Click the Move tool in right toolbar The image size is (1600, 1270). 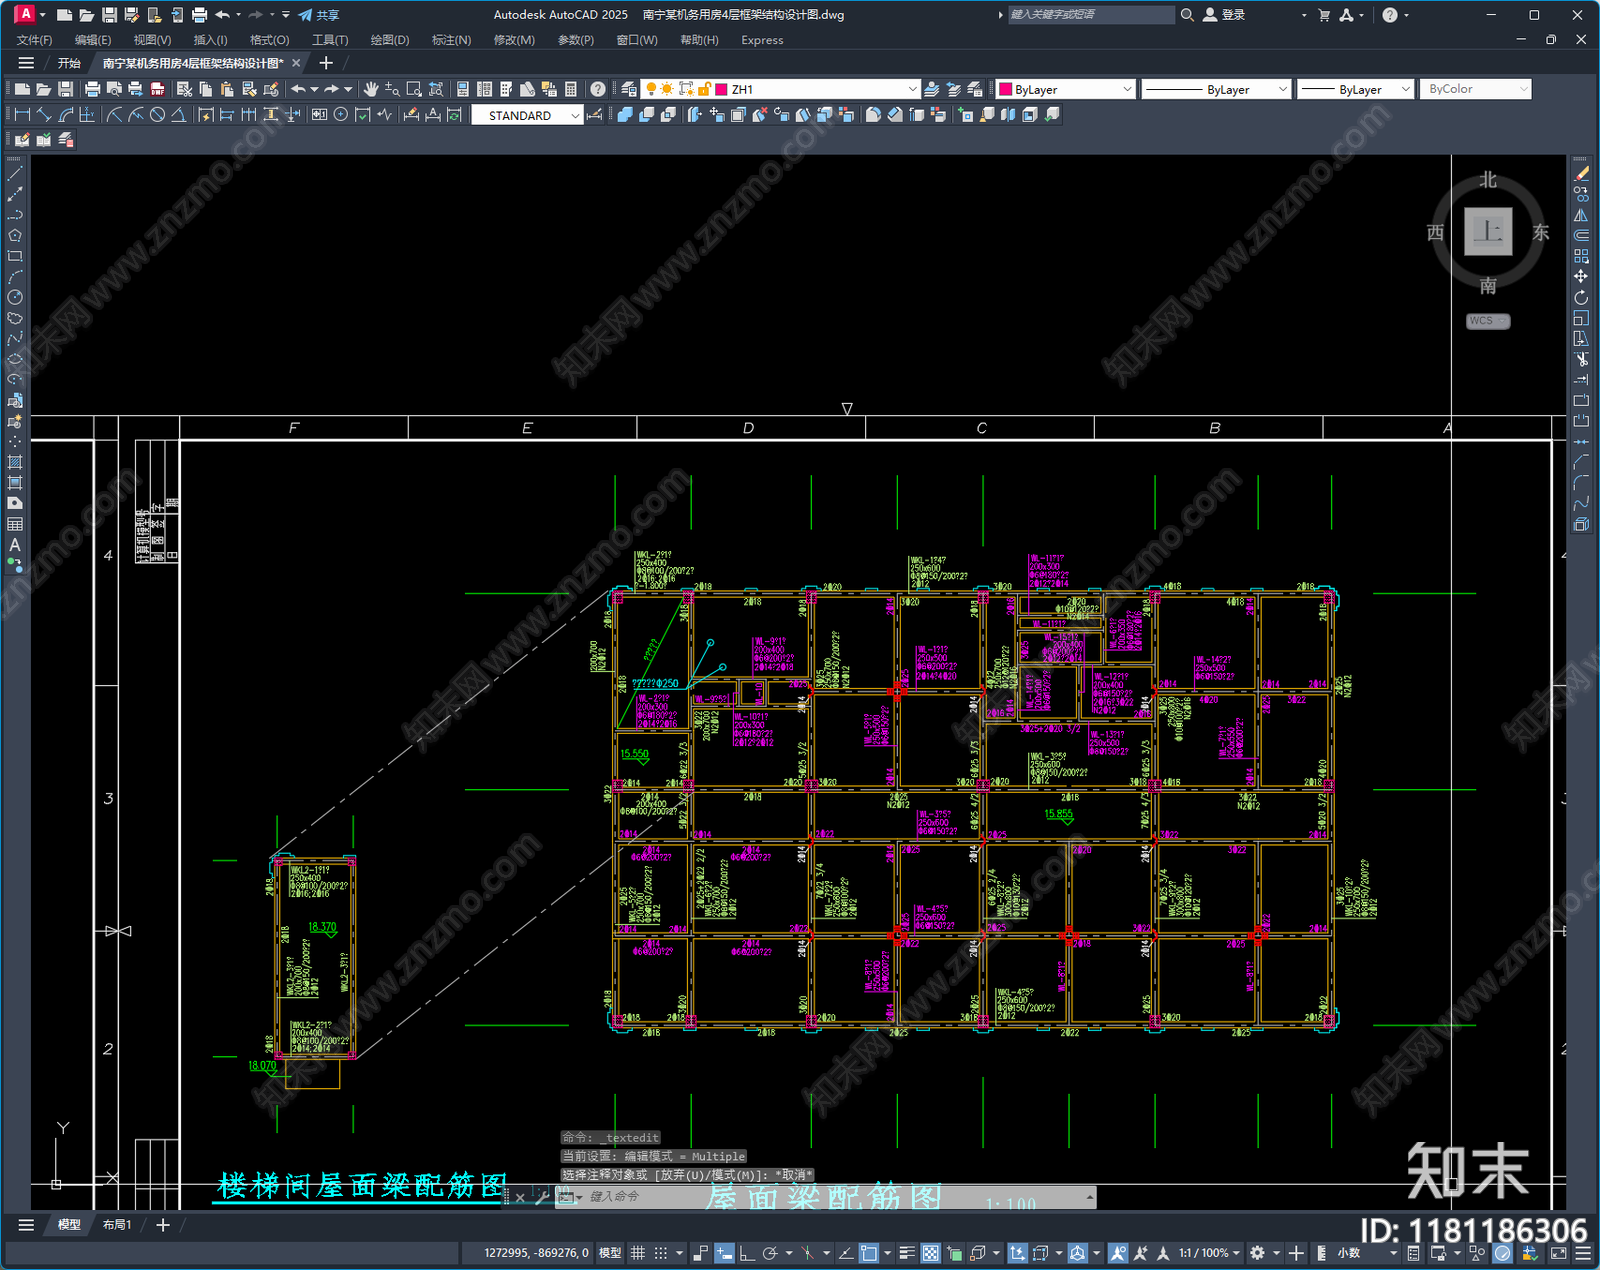(x=1581, y=277)
